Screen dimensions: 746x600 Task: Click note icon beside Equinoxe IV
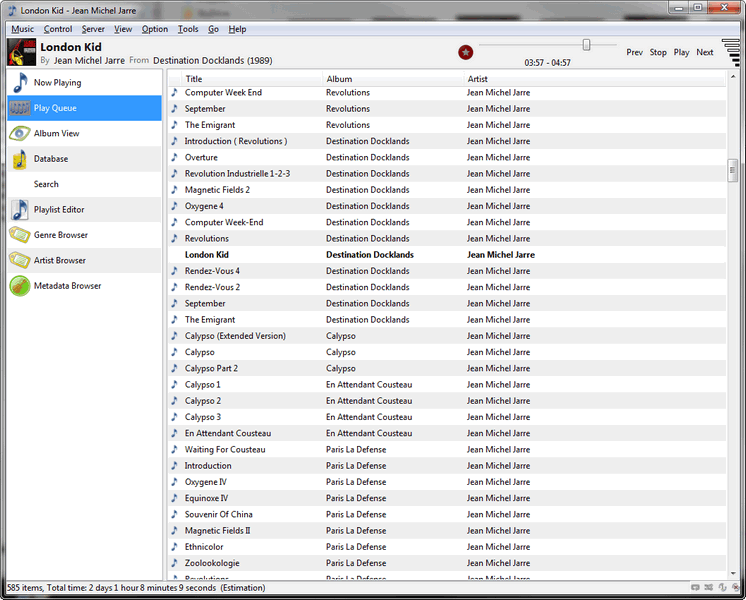(175, 498)
